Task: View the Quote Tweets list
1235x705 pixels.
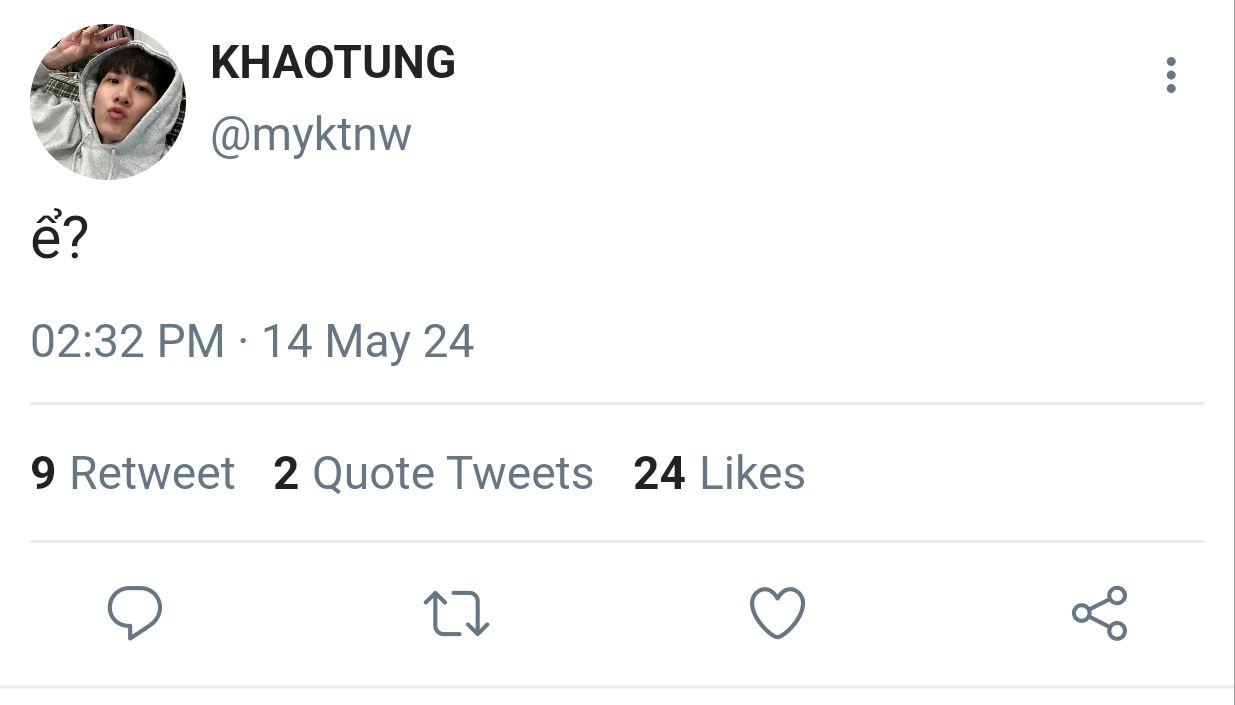Action: 452,473
